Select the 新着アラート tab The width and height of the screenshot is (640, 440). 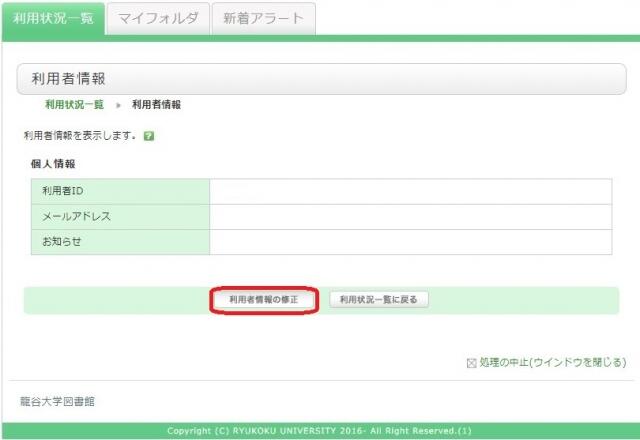click(263, 18)
